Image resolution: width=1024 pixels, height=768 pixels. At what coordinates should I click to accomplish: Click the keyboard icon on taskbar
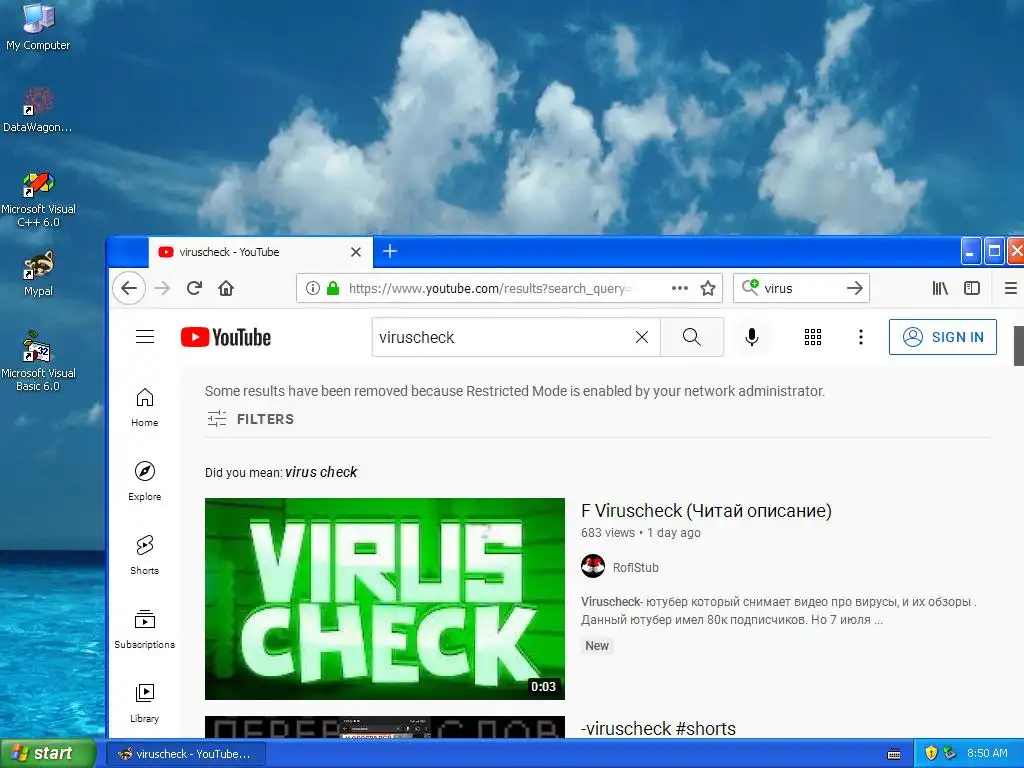click(x=894, y=755)
